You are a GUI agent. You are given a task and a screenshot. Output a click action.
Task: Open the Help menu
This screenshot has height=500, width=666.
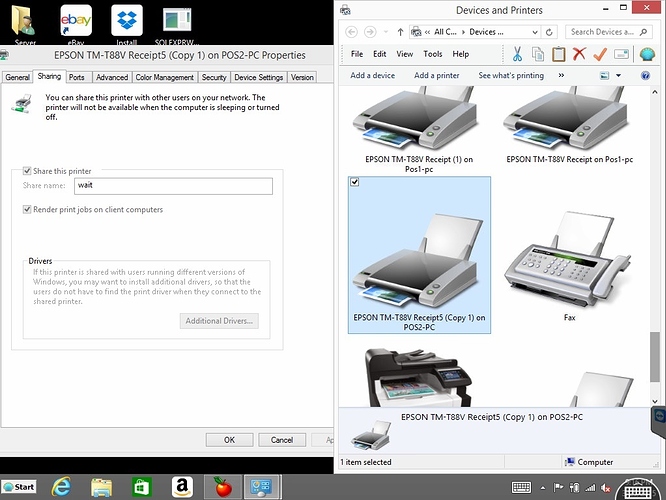click(460, 54)
